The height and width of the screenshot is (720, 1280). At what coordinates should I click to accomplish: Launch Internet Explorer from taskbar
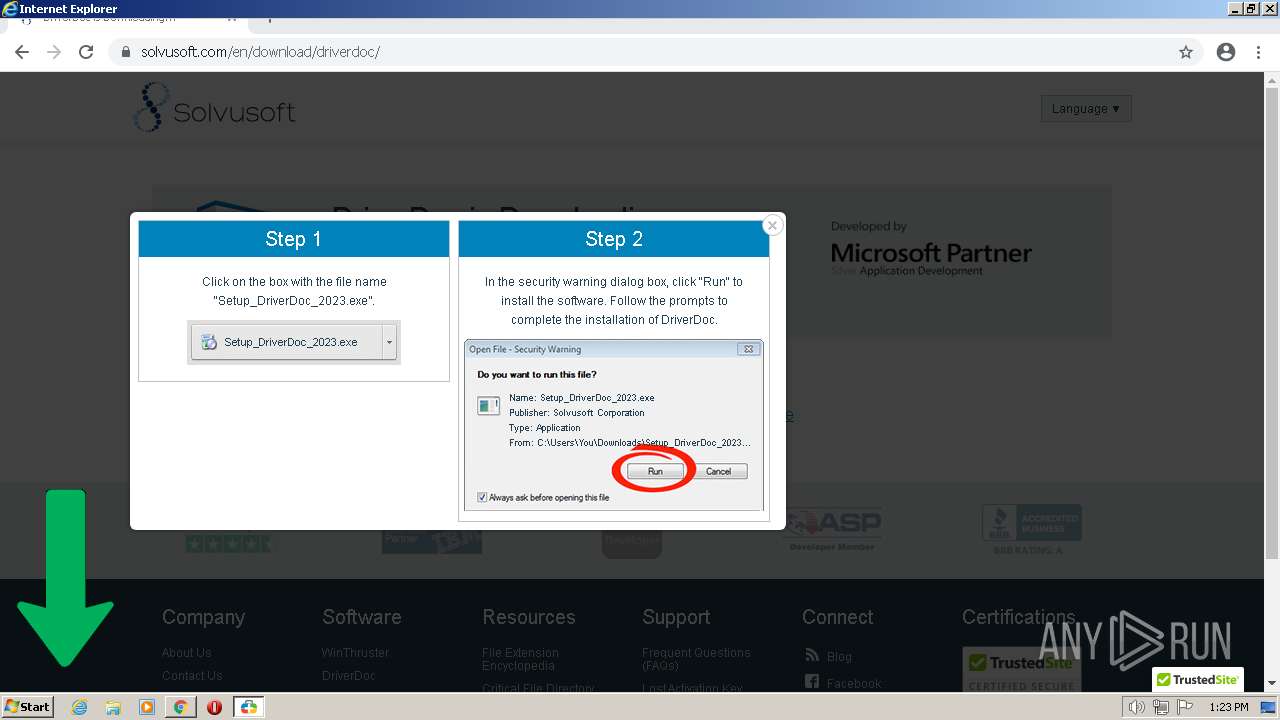coord(80,707)
